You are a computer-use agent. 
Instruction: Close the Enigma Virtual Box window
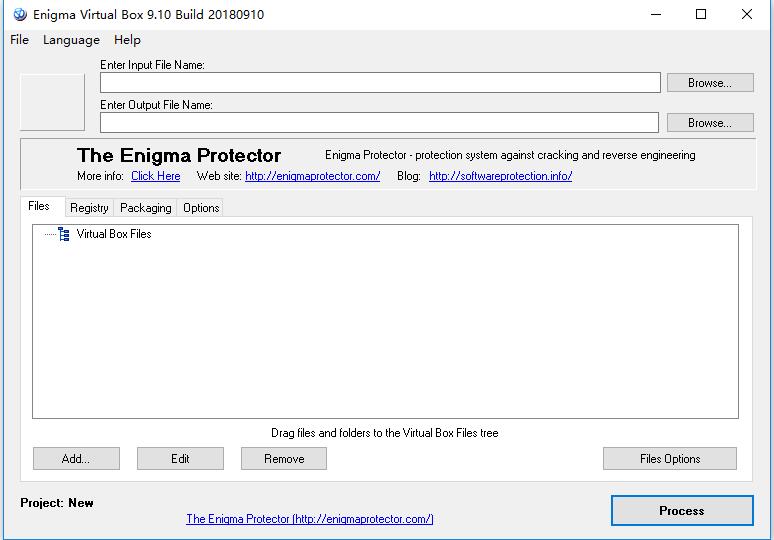click(x=747, y=14)
